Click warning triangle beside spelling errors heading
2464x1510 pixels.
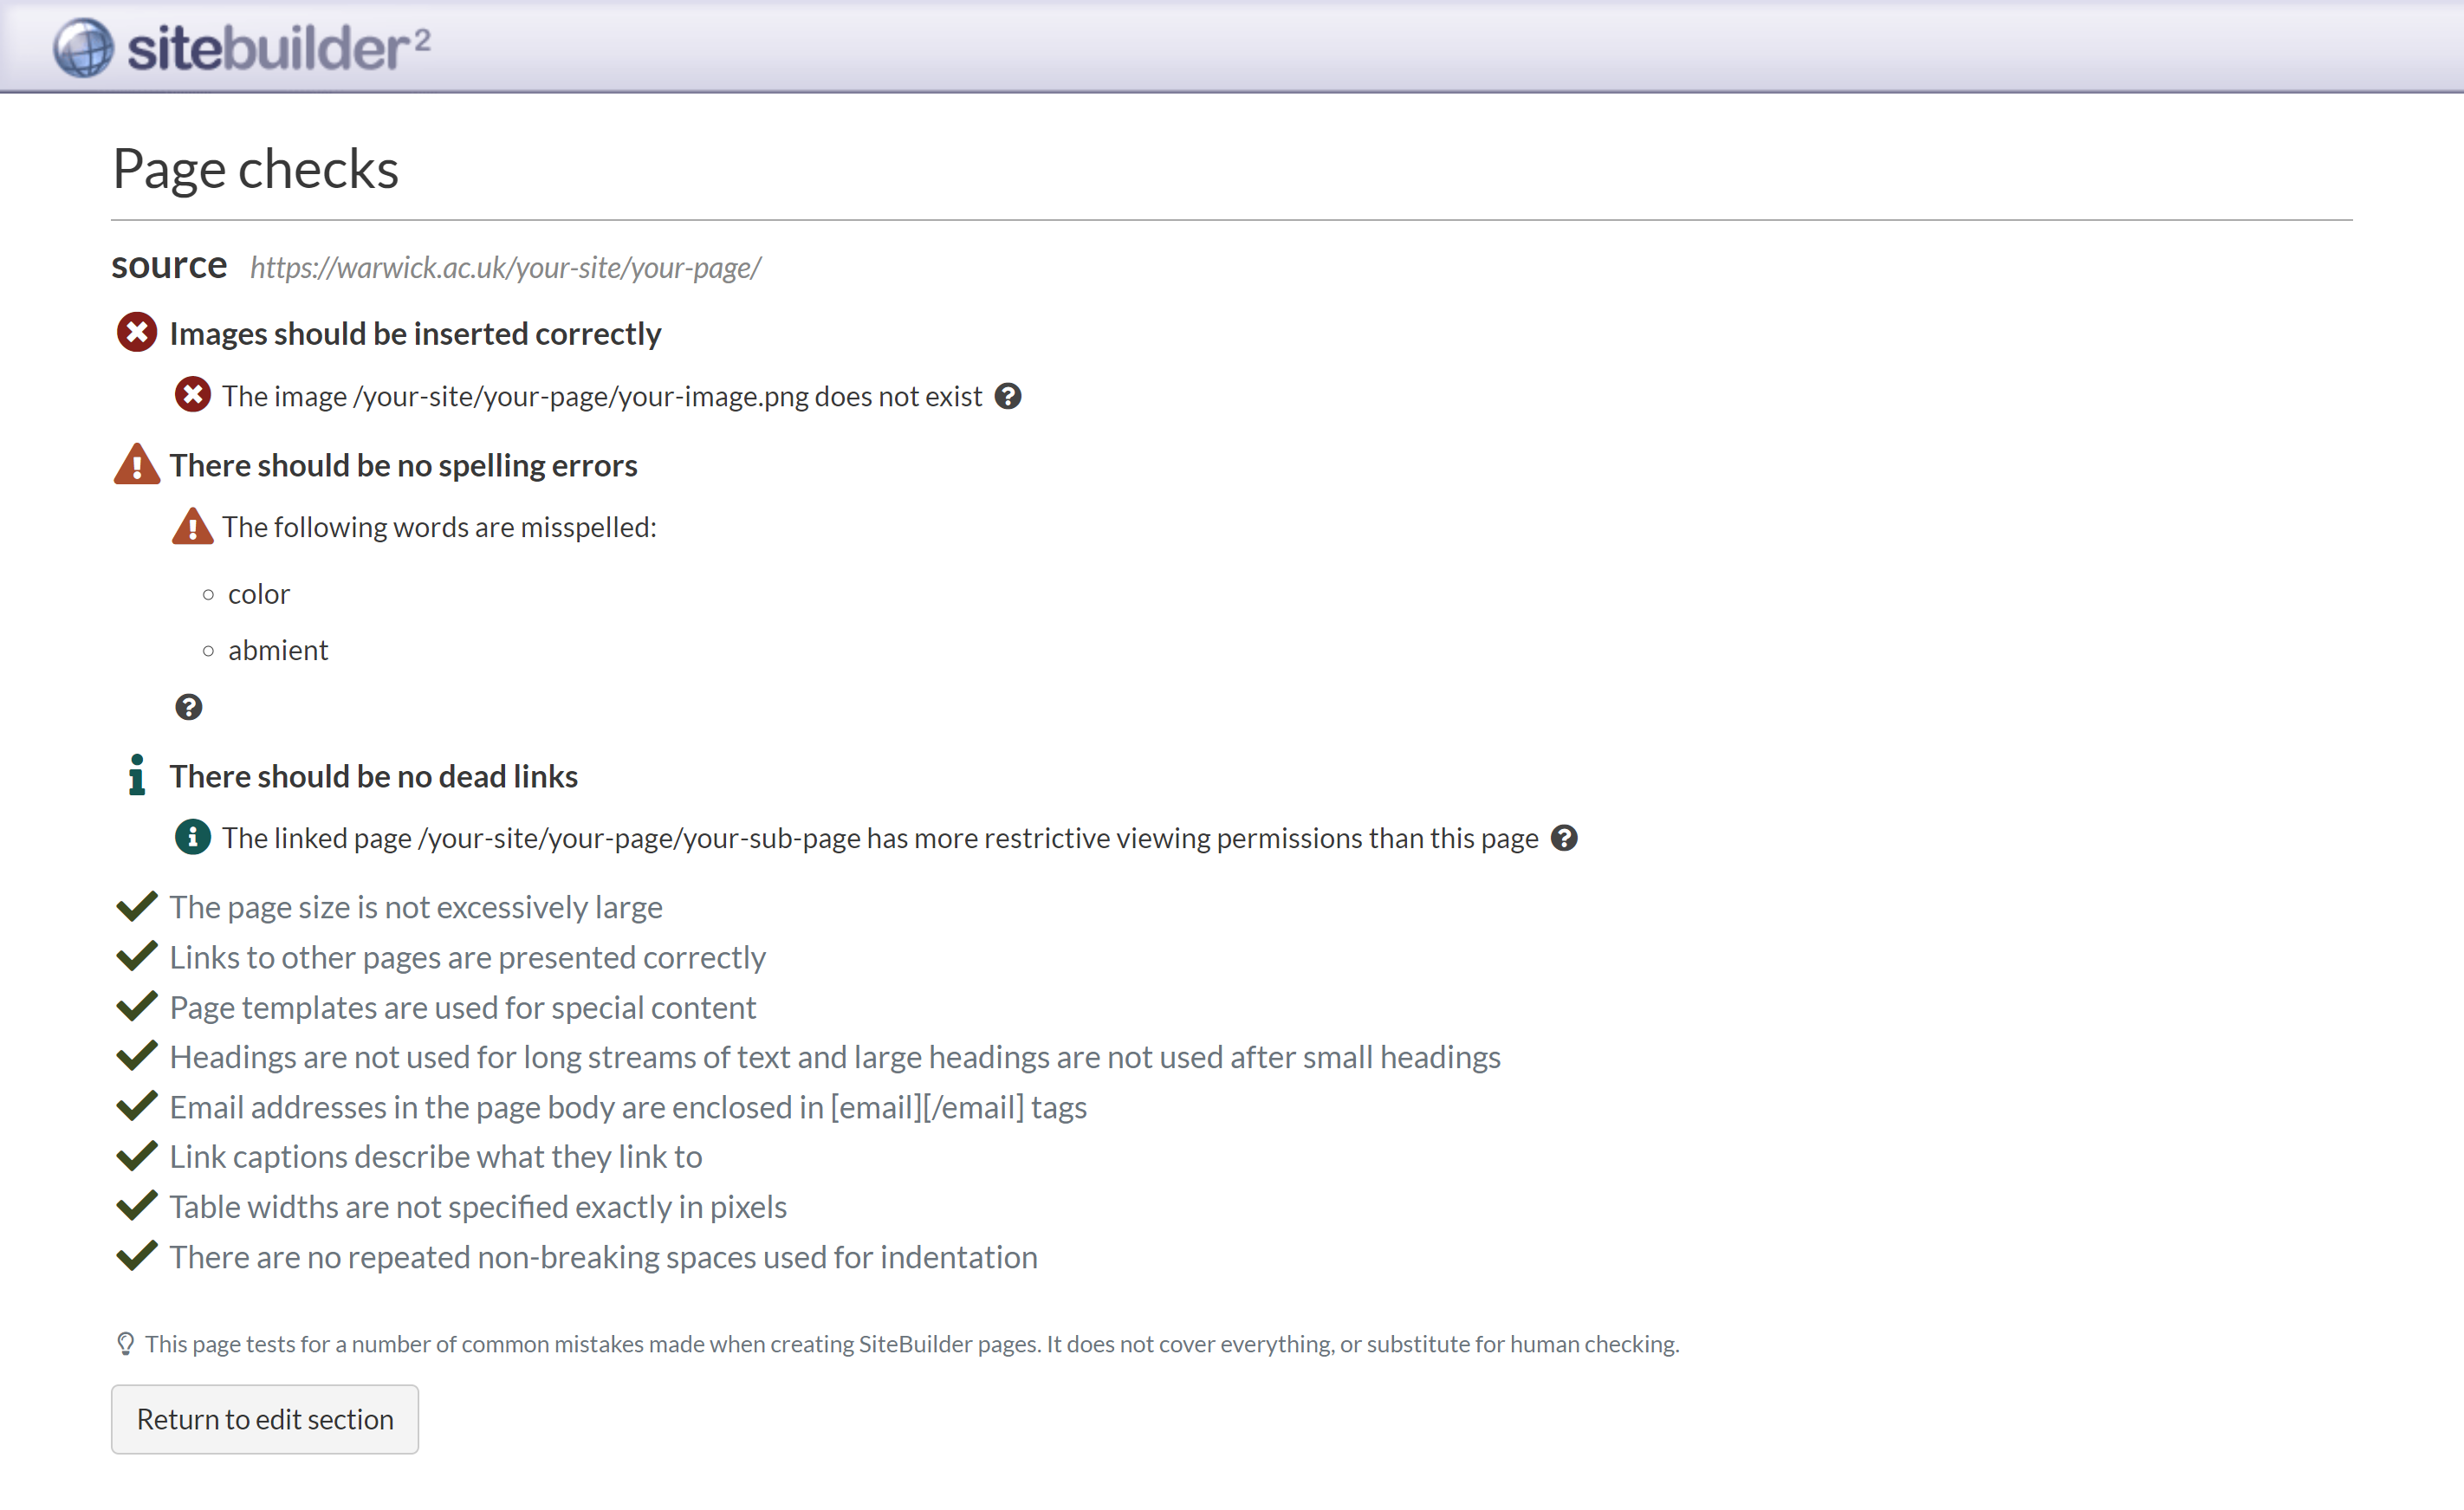[137, 465]
